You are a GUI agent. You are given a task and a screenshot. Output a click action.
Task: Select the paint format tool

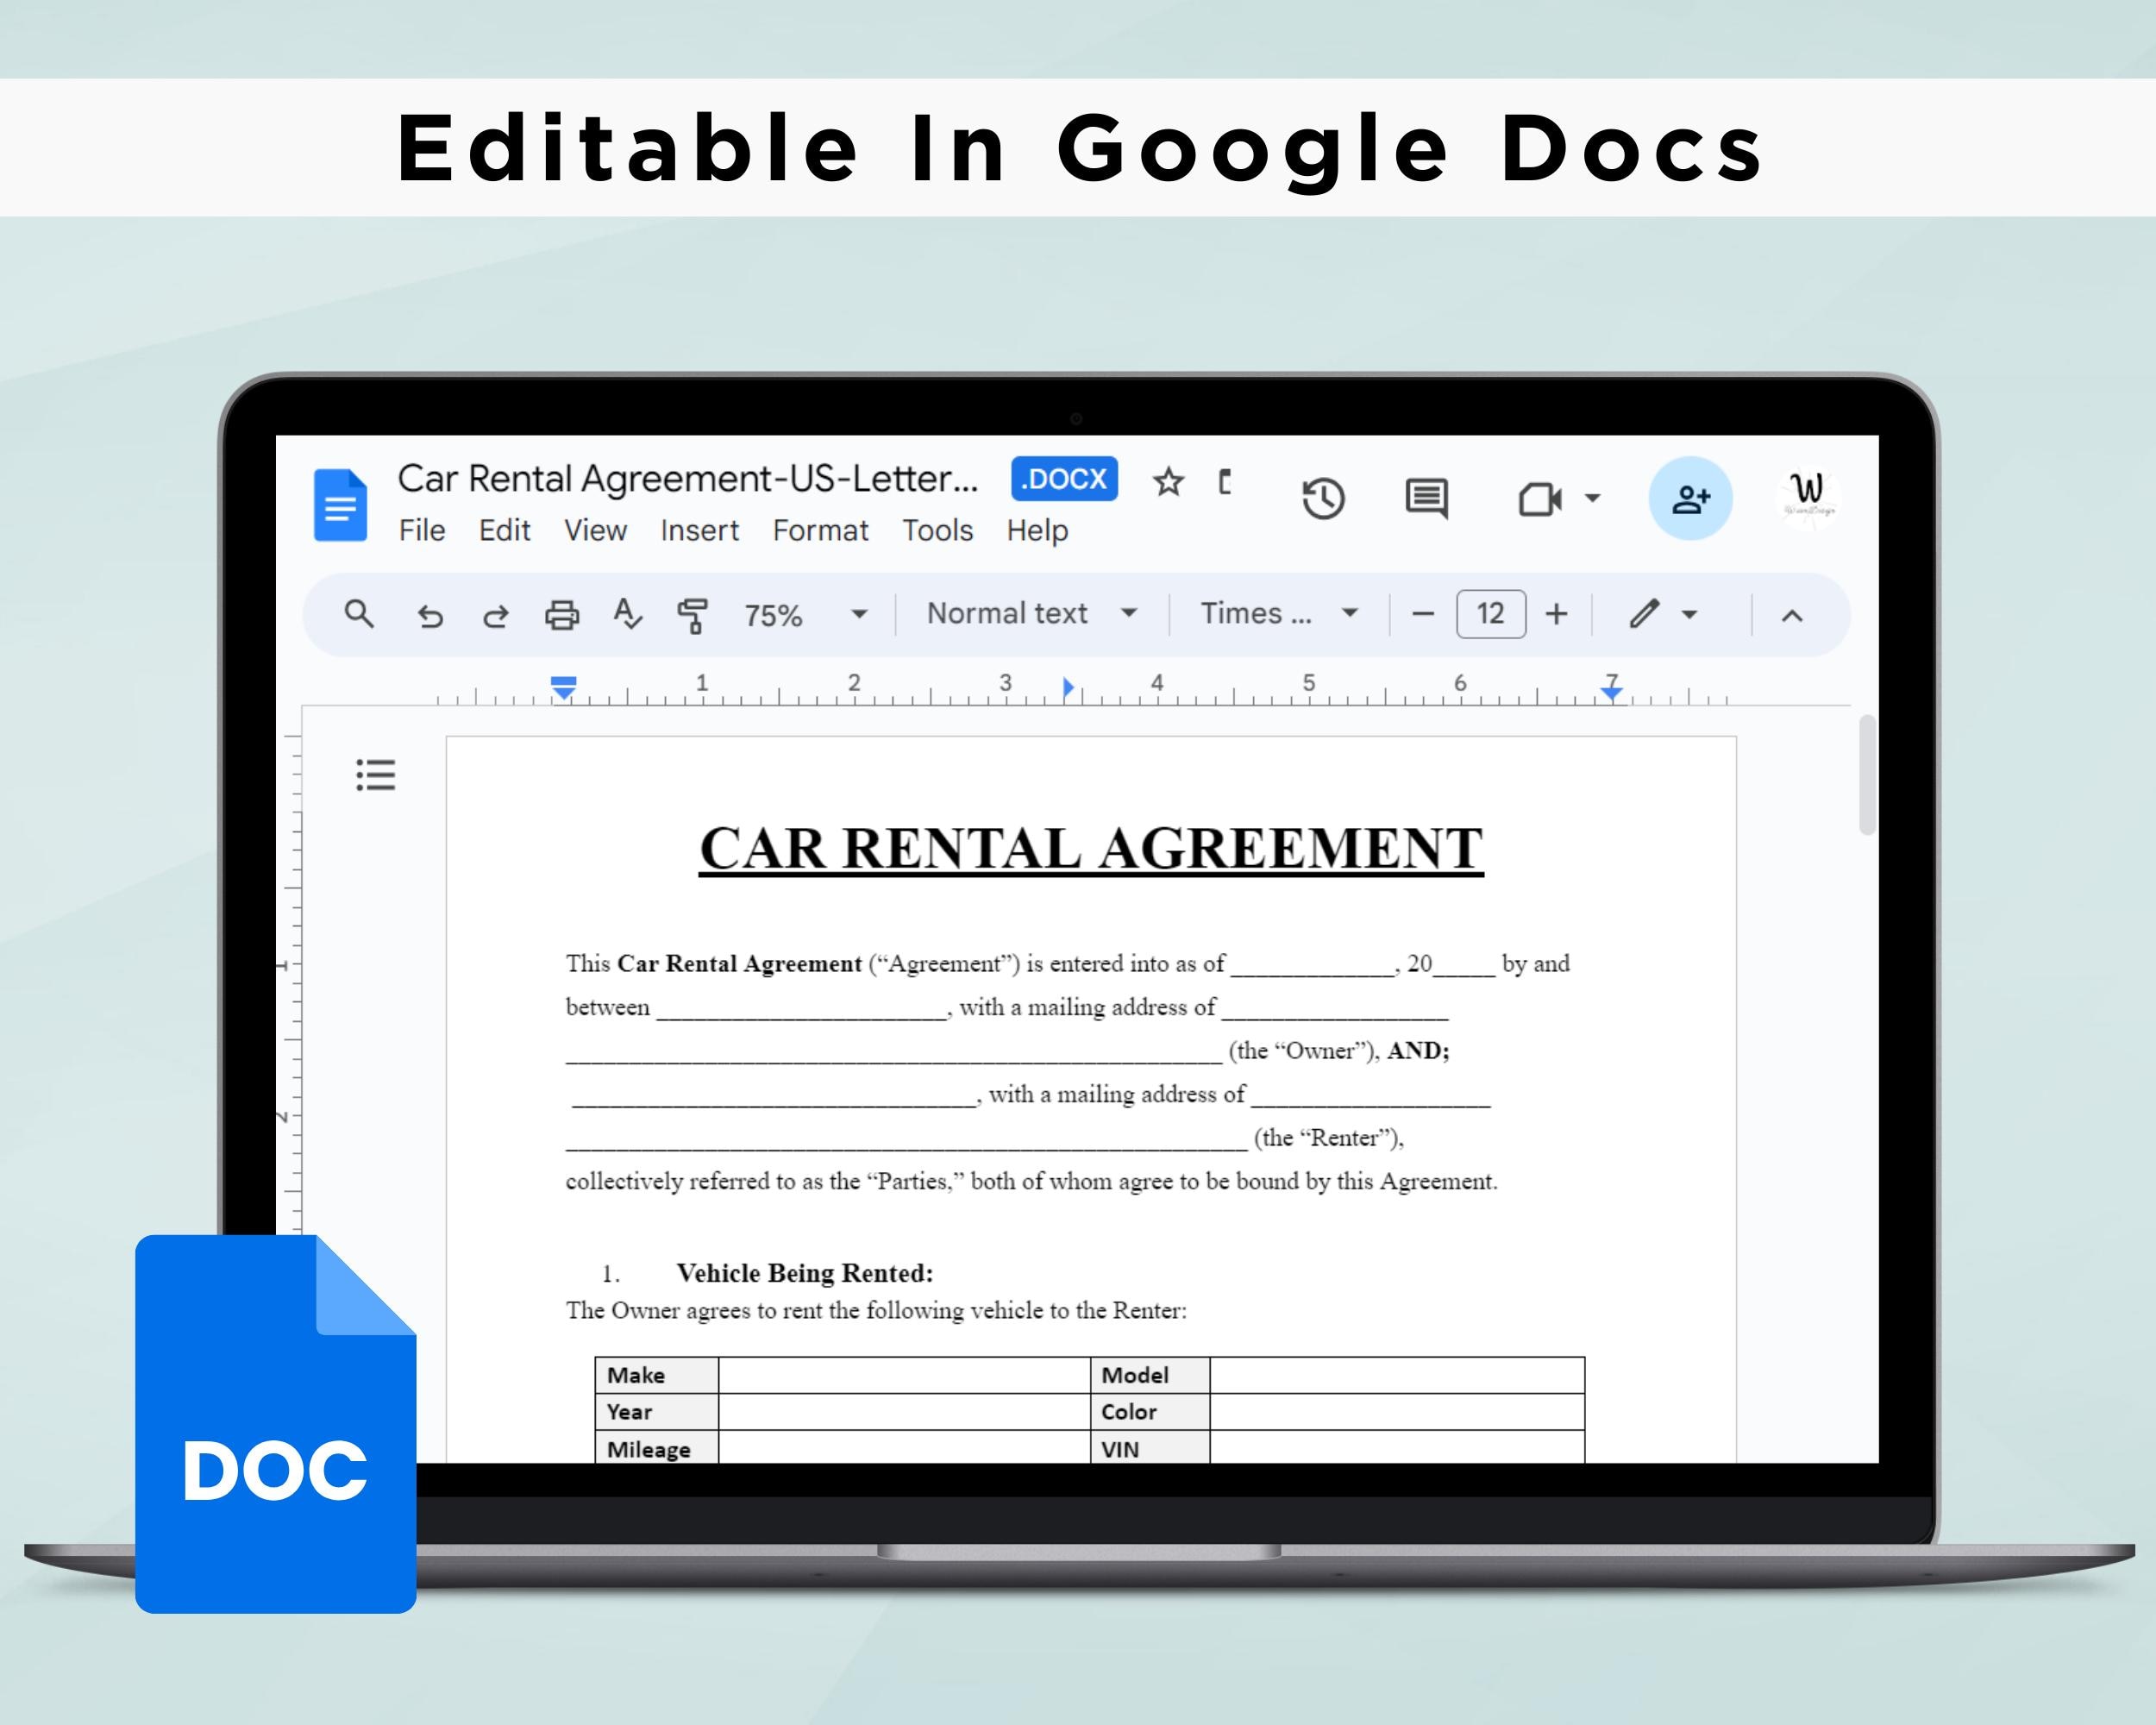(x=693, y=614)
